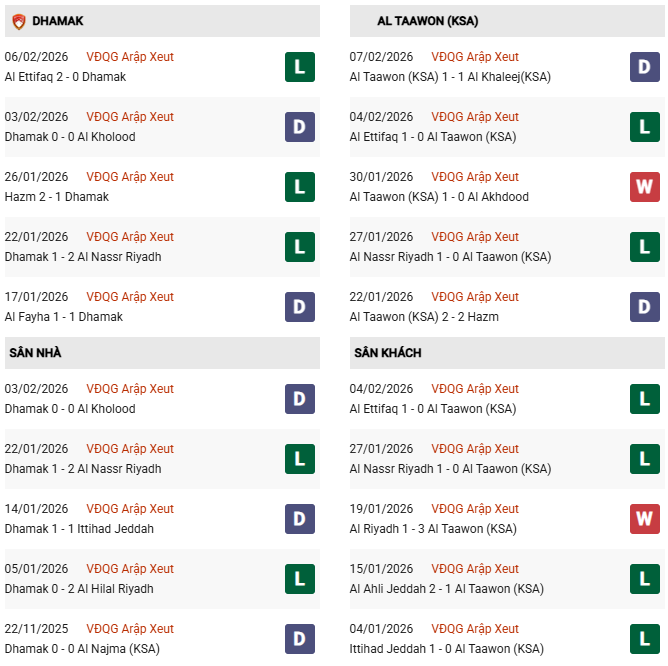
Task: Select the DHAMAK team header
Action: pos(58,21)
